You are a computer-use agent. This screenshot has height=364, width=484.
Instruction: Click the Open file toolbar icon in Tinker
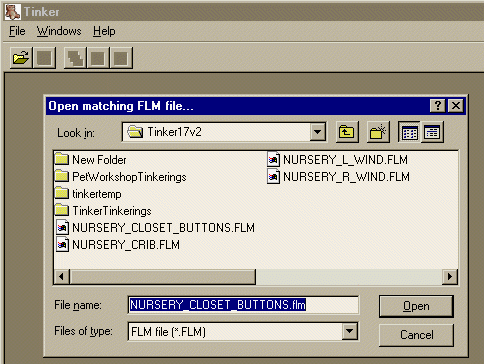(x=21, y=58)
